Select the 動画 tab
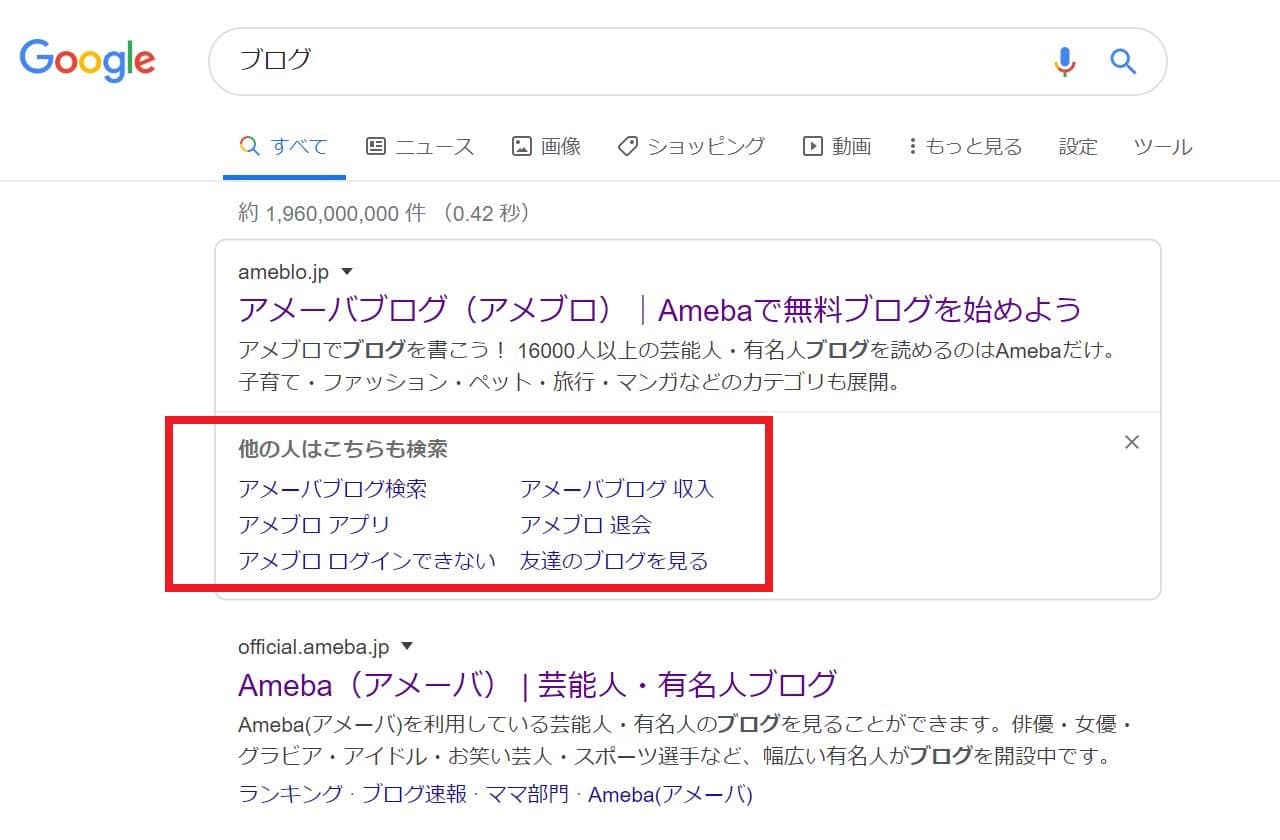 pos(837,147)
